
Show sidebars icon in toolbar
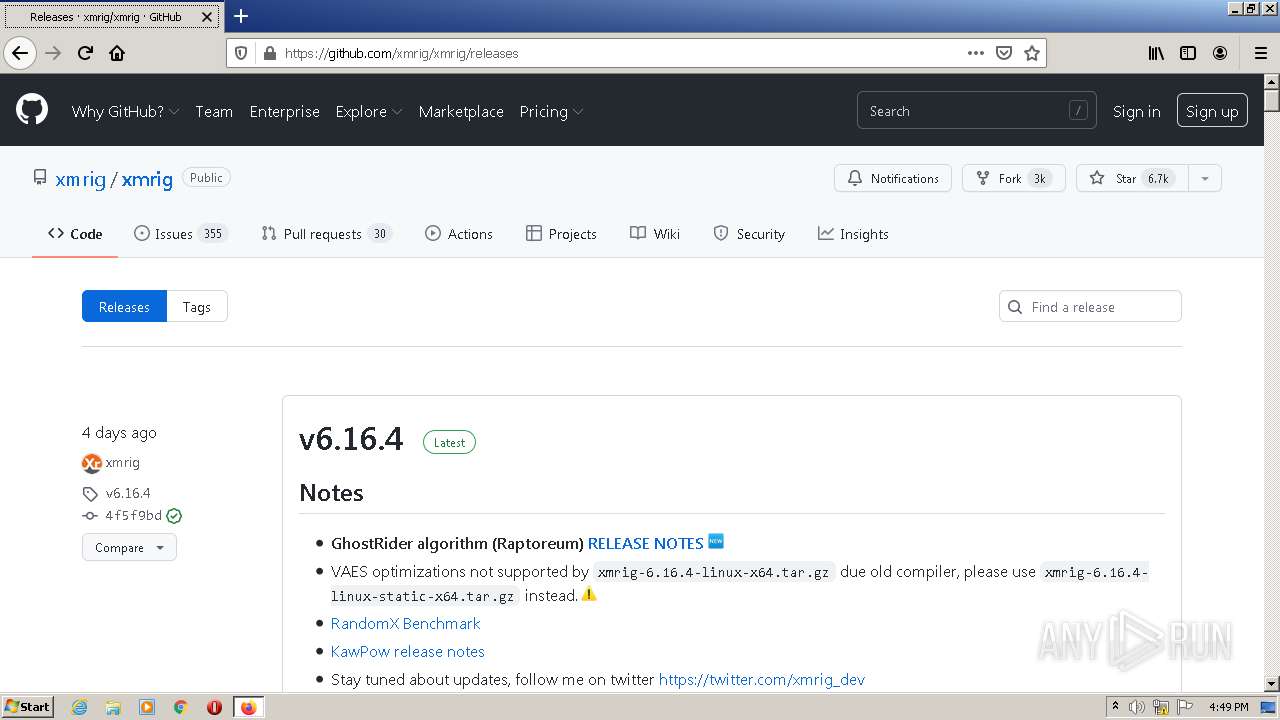click(1188, 53)
